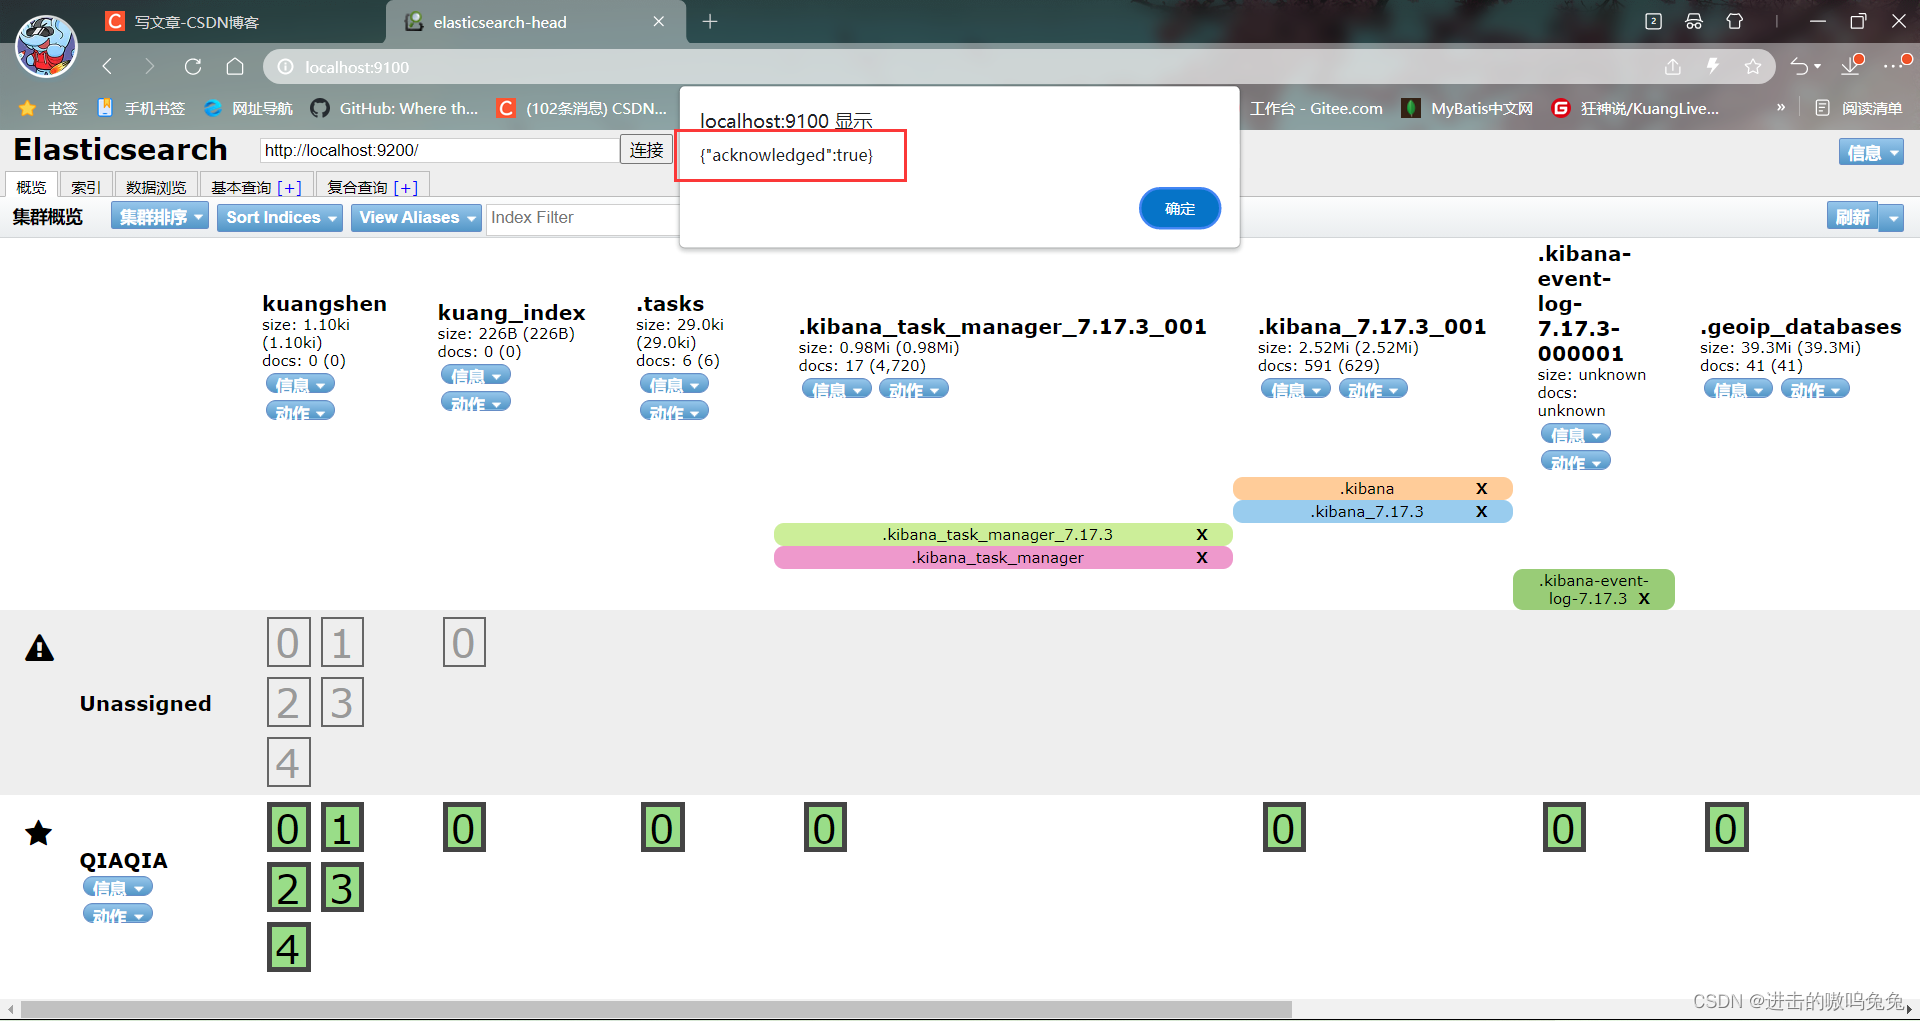The width and height of the screenshot is (1920, 1021).
Task: Click the browser back arrow
Action: [107, 67]
